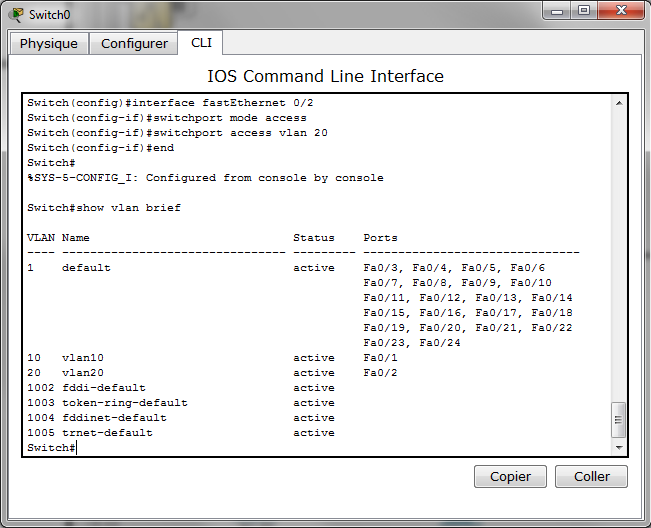Click the VLAN ID '1002' cell
Image resolution: width=651 pixels, height=528 pixels.
(x=41, y=388)
